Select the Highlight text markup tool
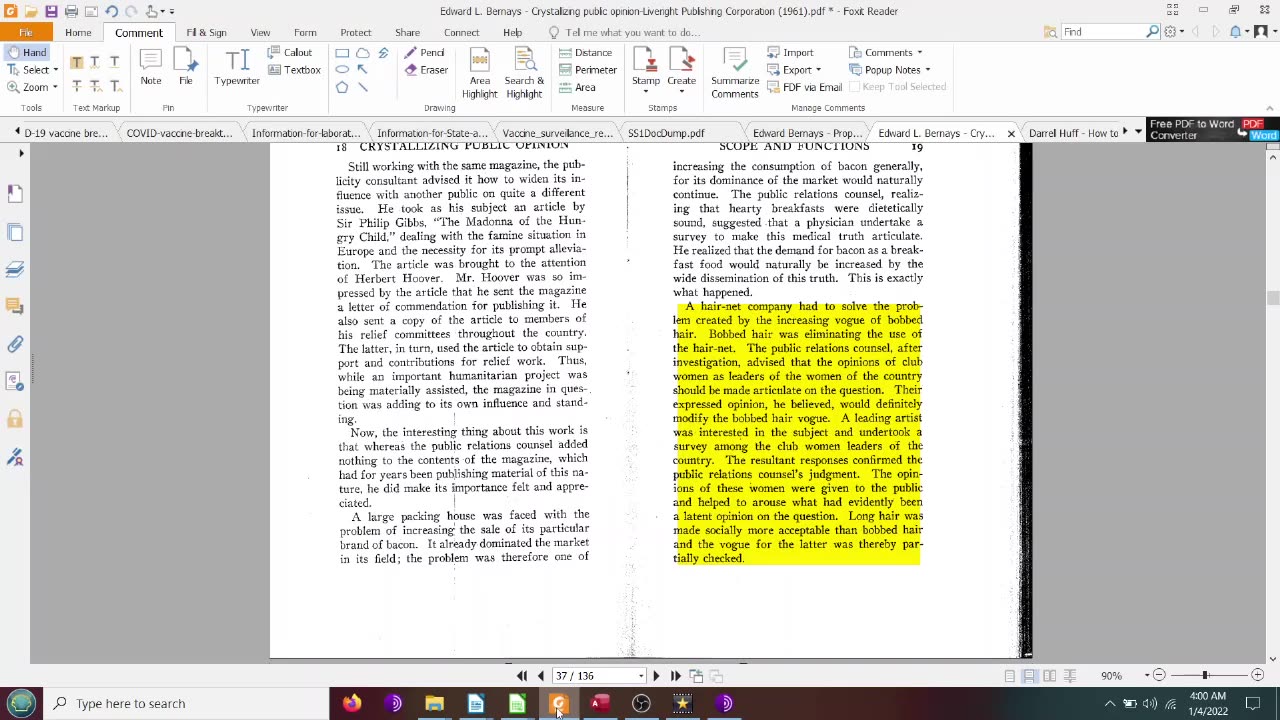Image resolution: width=1280 pixels, height=720 pixels. click(76, 63)
